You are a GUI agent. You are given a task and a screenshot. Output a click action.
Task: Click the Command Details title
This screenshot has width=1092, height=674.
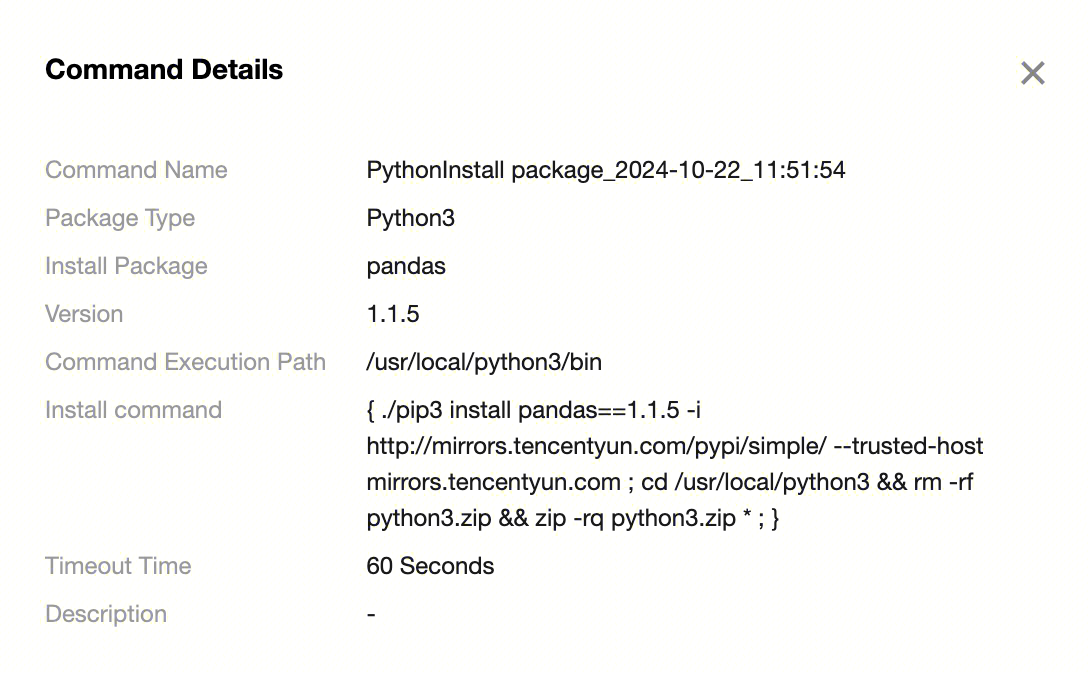[x=164, y=70]
